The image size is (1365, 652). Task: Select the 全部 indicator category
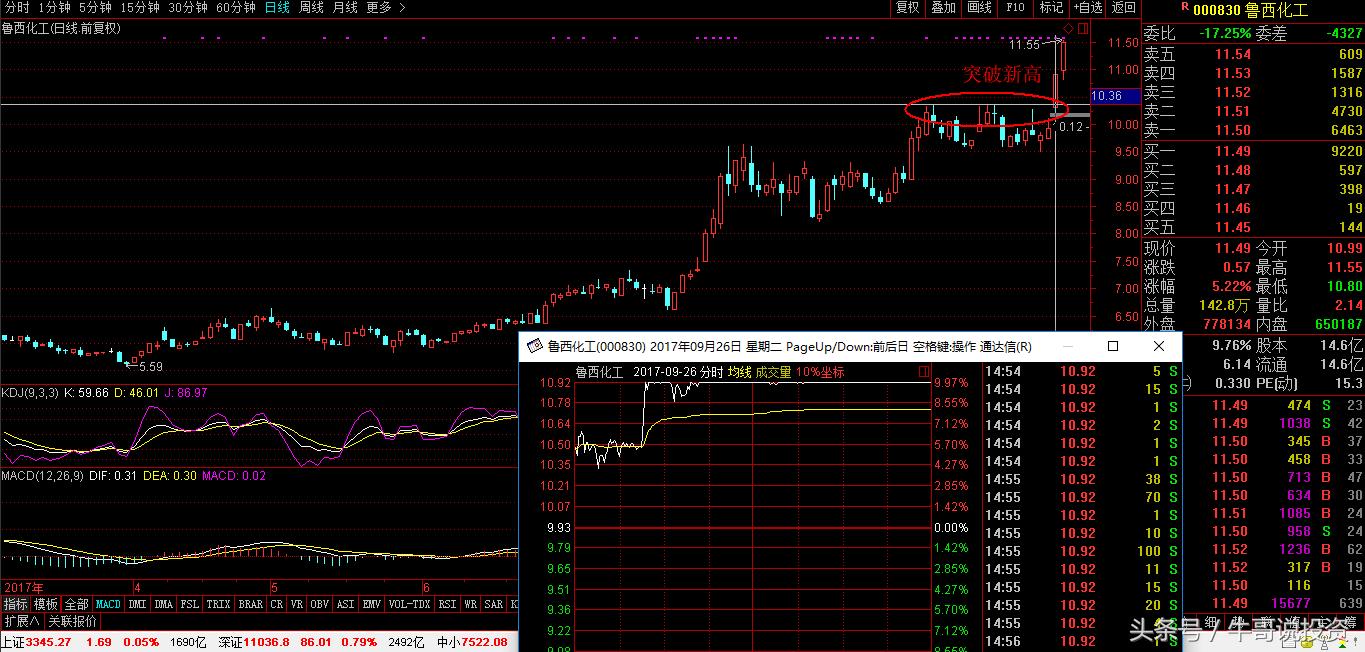pos(77,604)
